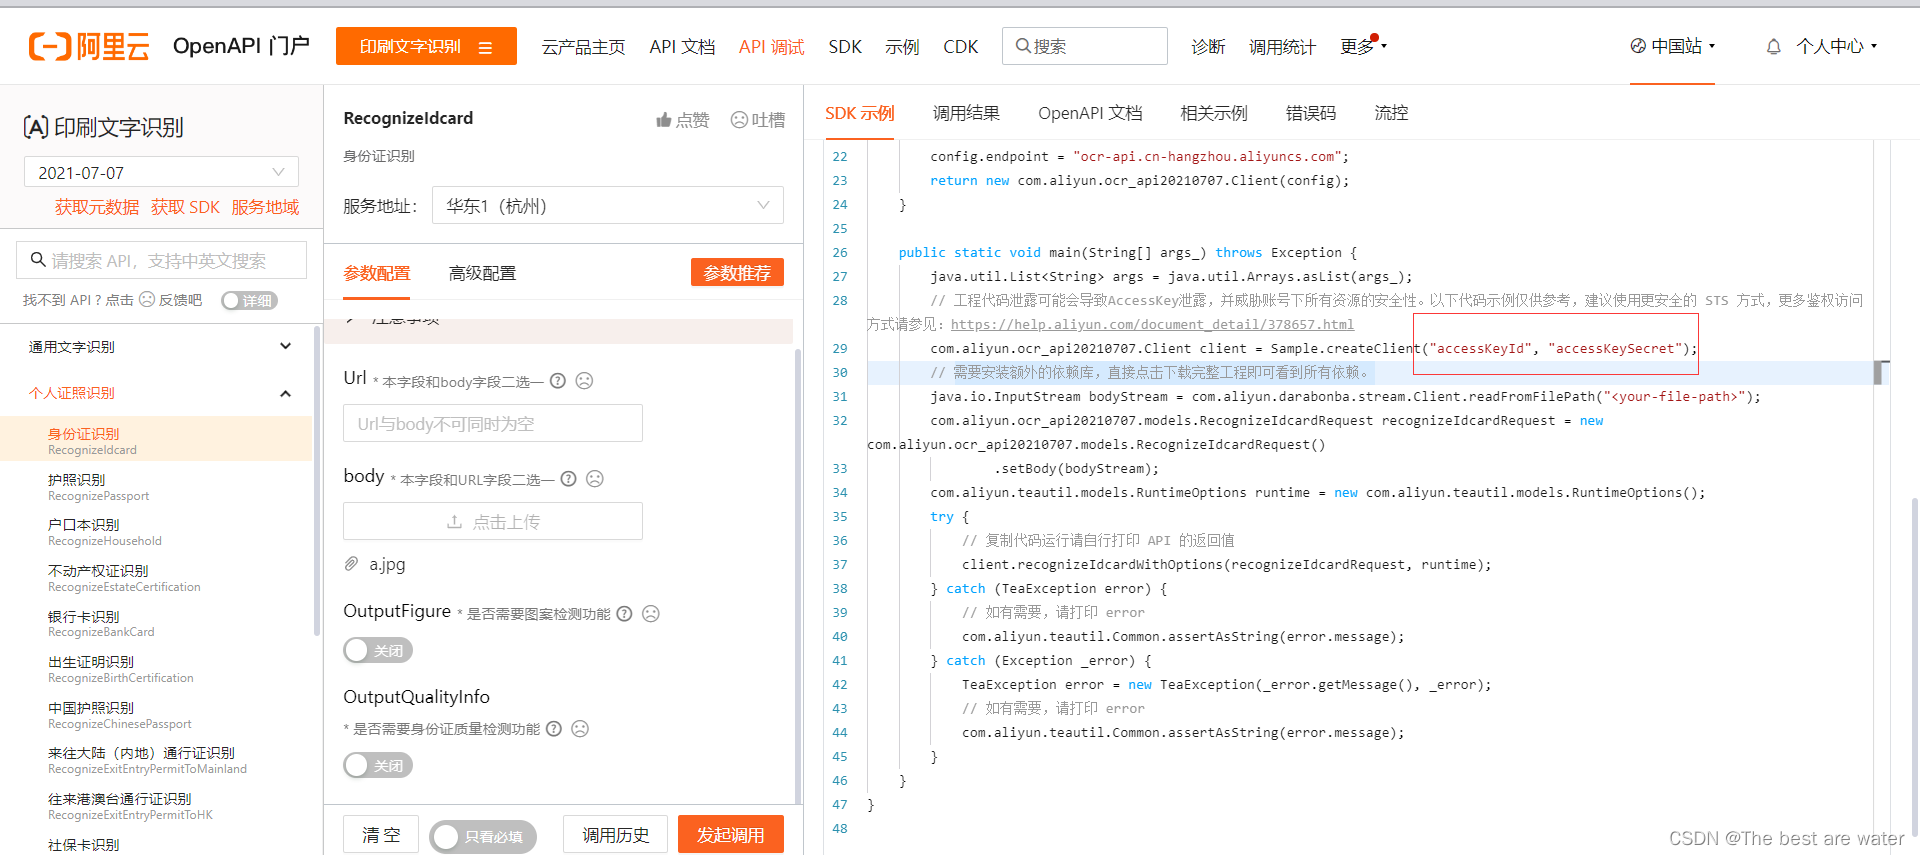Click the help icon under OutputQualityInfo
This screenshot has height=855, width=1920.
click(x=553, y=729)
